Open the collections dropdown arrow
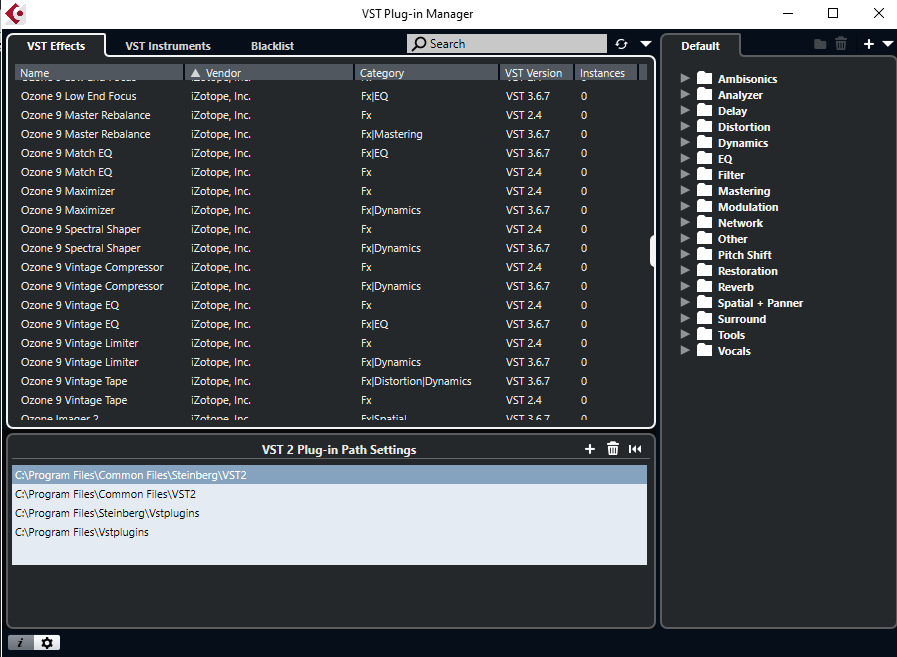Image resolution: width=897 pixels, height=657 pixels. pos(888,44)
